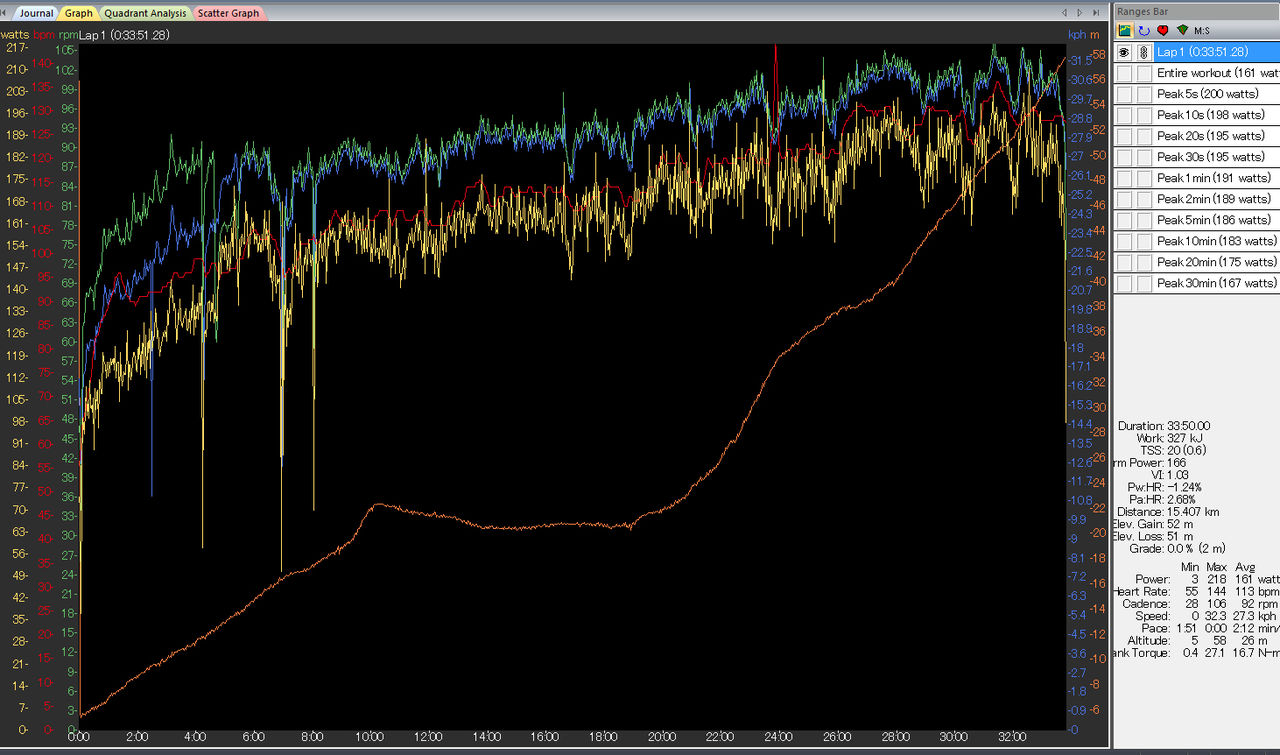
Task: Open the Quadrant Analysis tab
Action: coord(144,13)
